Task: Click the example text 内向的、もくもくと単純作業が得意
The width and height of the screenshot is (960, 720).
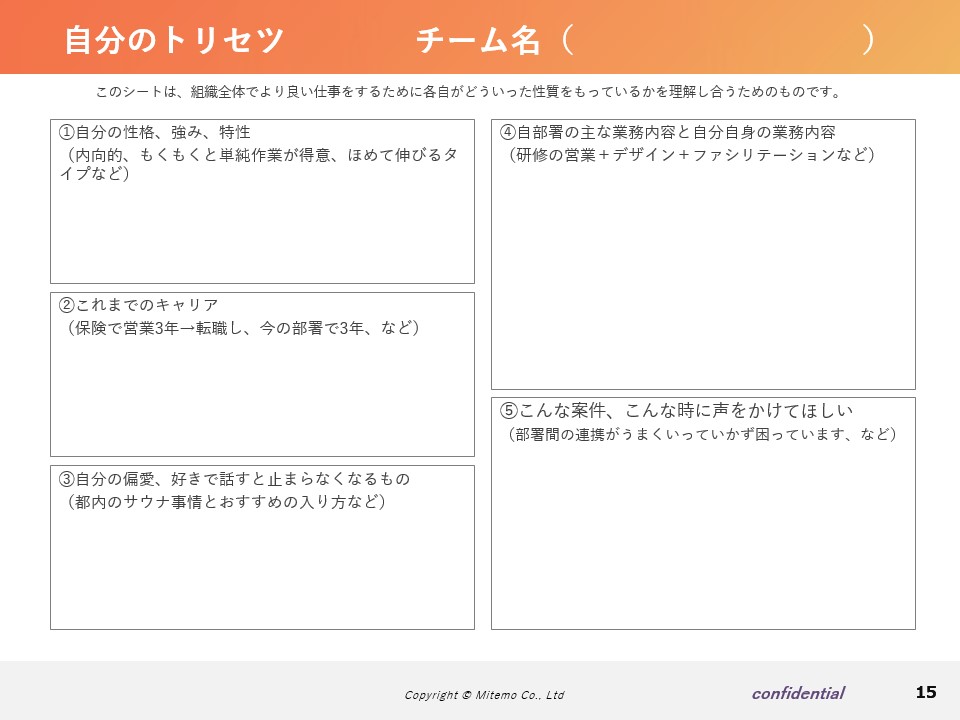Action: (x=204, y=156)
